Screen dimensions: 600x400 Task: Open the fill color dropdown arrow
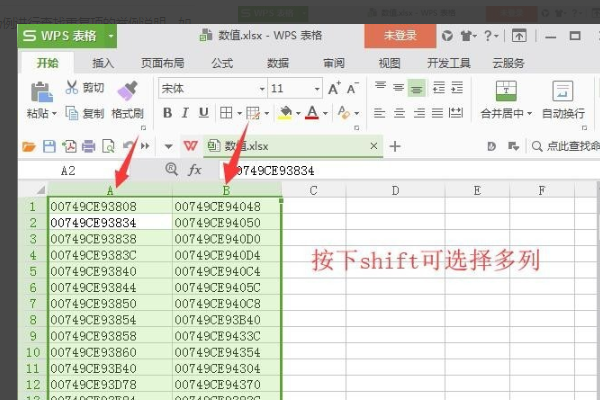298,113
